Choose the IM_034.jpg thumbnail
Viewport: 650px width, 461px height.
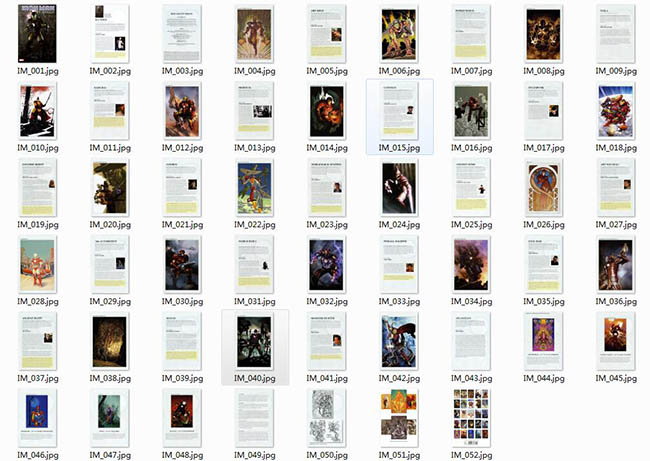point(471,264)
